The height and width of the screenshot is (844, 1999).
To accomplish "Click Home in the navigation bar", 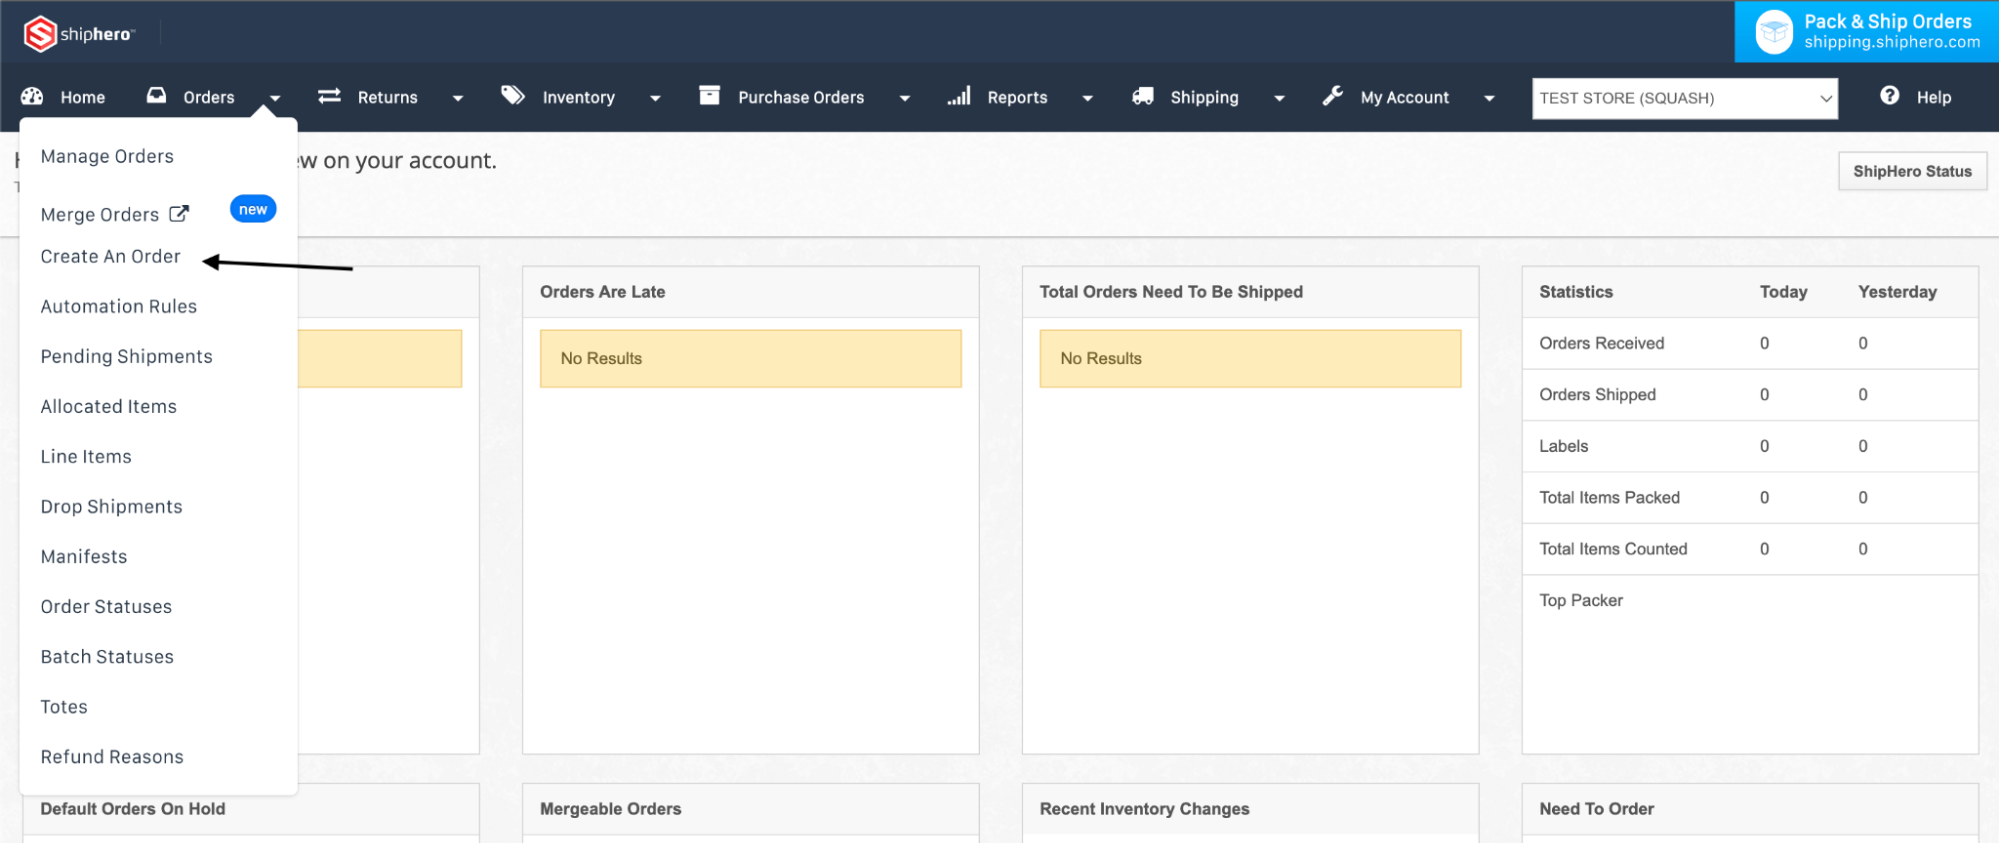I will pyautogui.click(x=83, y=97).
